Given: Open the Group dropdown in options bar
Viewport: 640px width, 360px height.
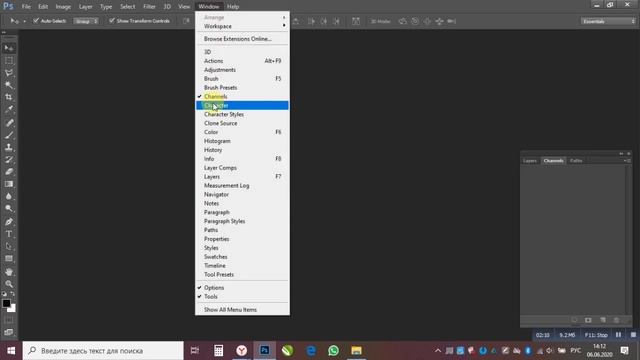Looking at the screenshot, I should click(86, 21).
